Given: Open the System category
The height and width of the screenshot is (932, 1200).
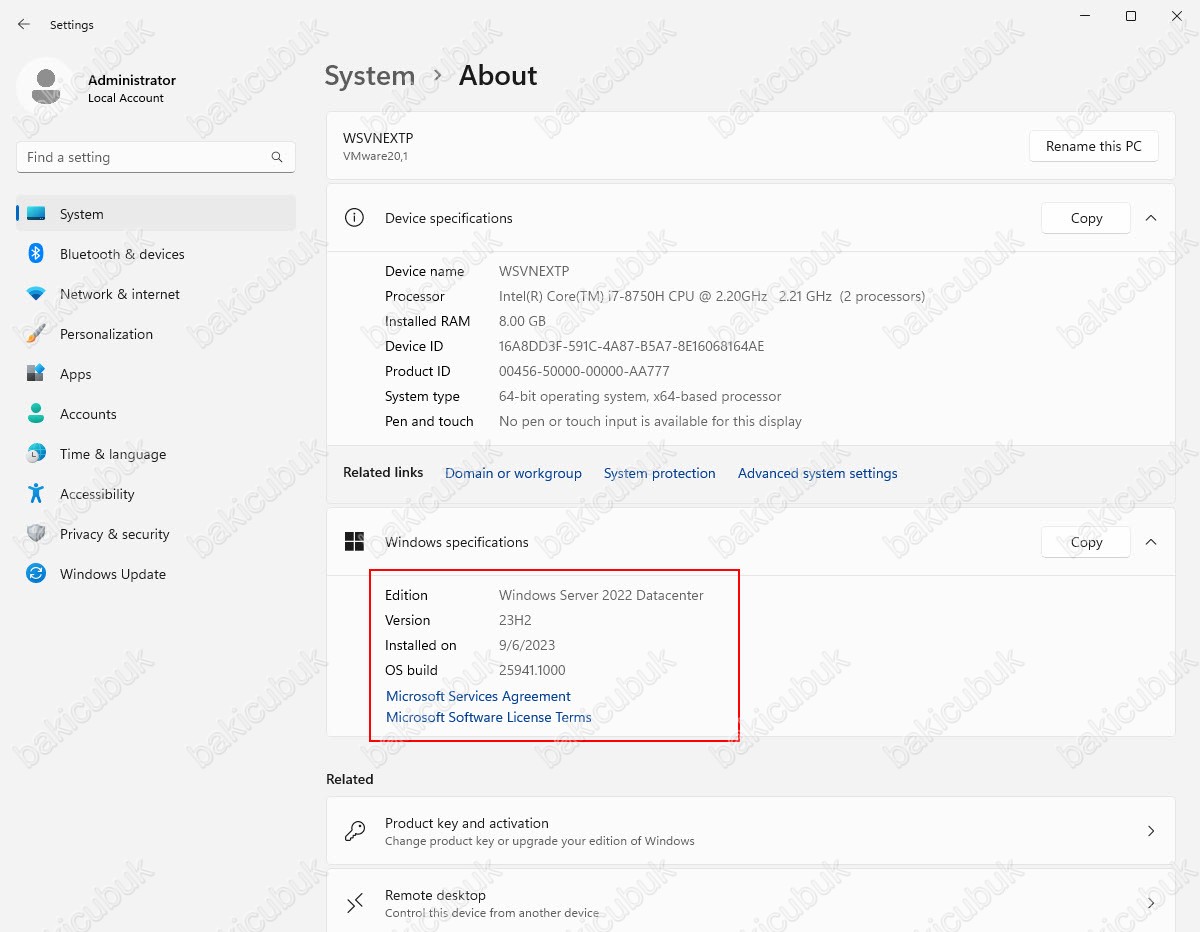Looking at the screenshot, I should (x=156, y=214).
